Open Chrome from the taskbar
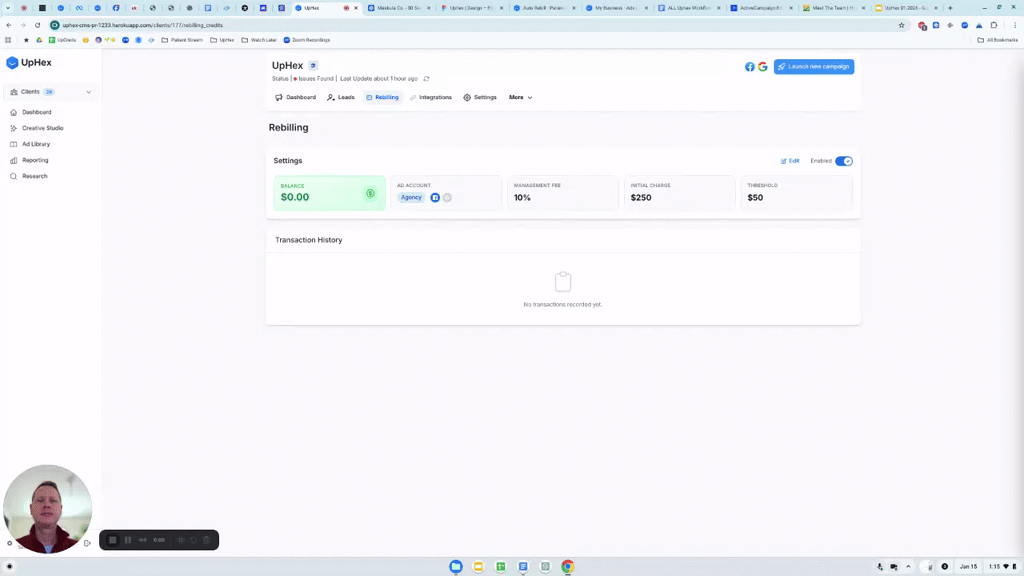The height and width of the screenshot is (576, 1024). (567, 566)
